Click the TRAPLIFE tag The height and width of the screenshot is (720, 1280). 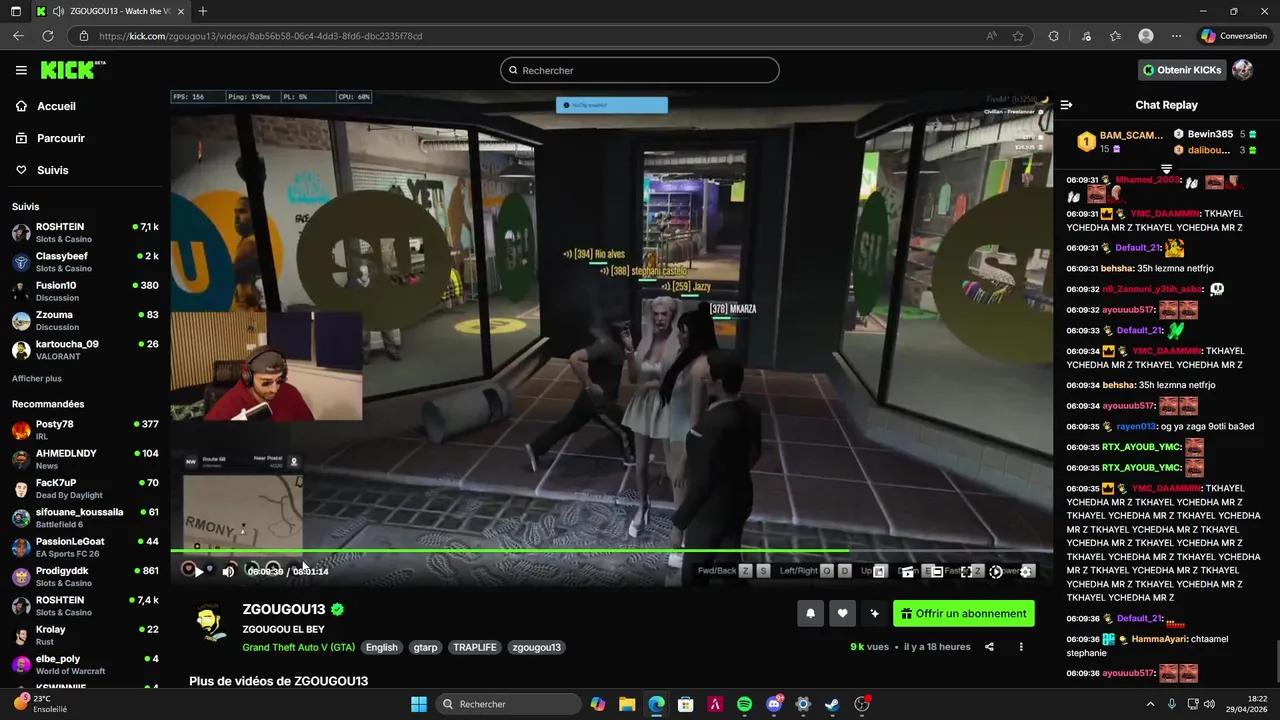pos(475,647)
